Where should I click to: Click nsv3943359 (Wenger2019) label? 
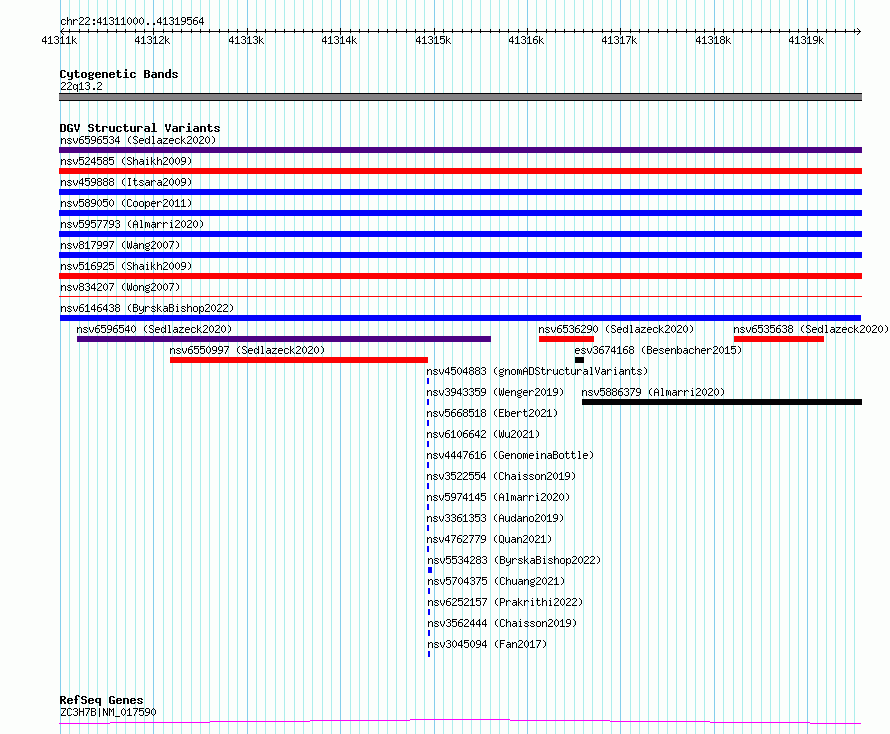[x=495, y=392]
